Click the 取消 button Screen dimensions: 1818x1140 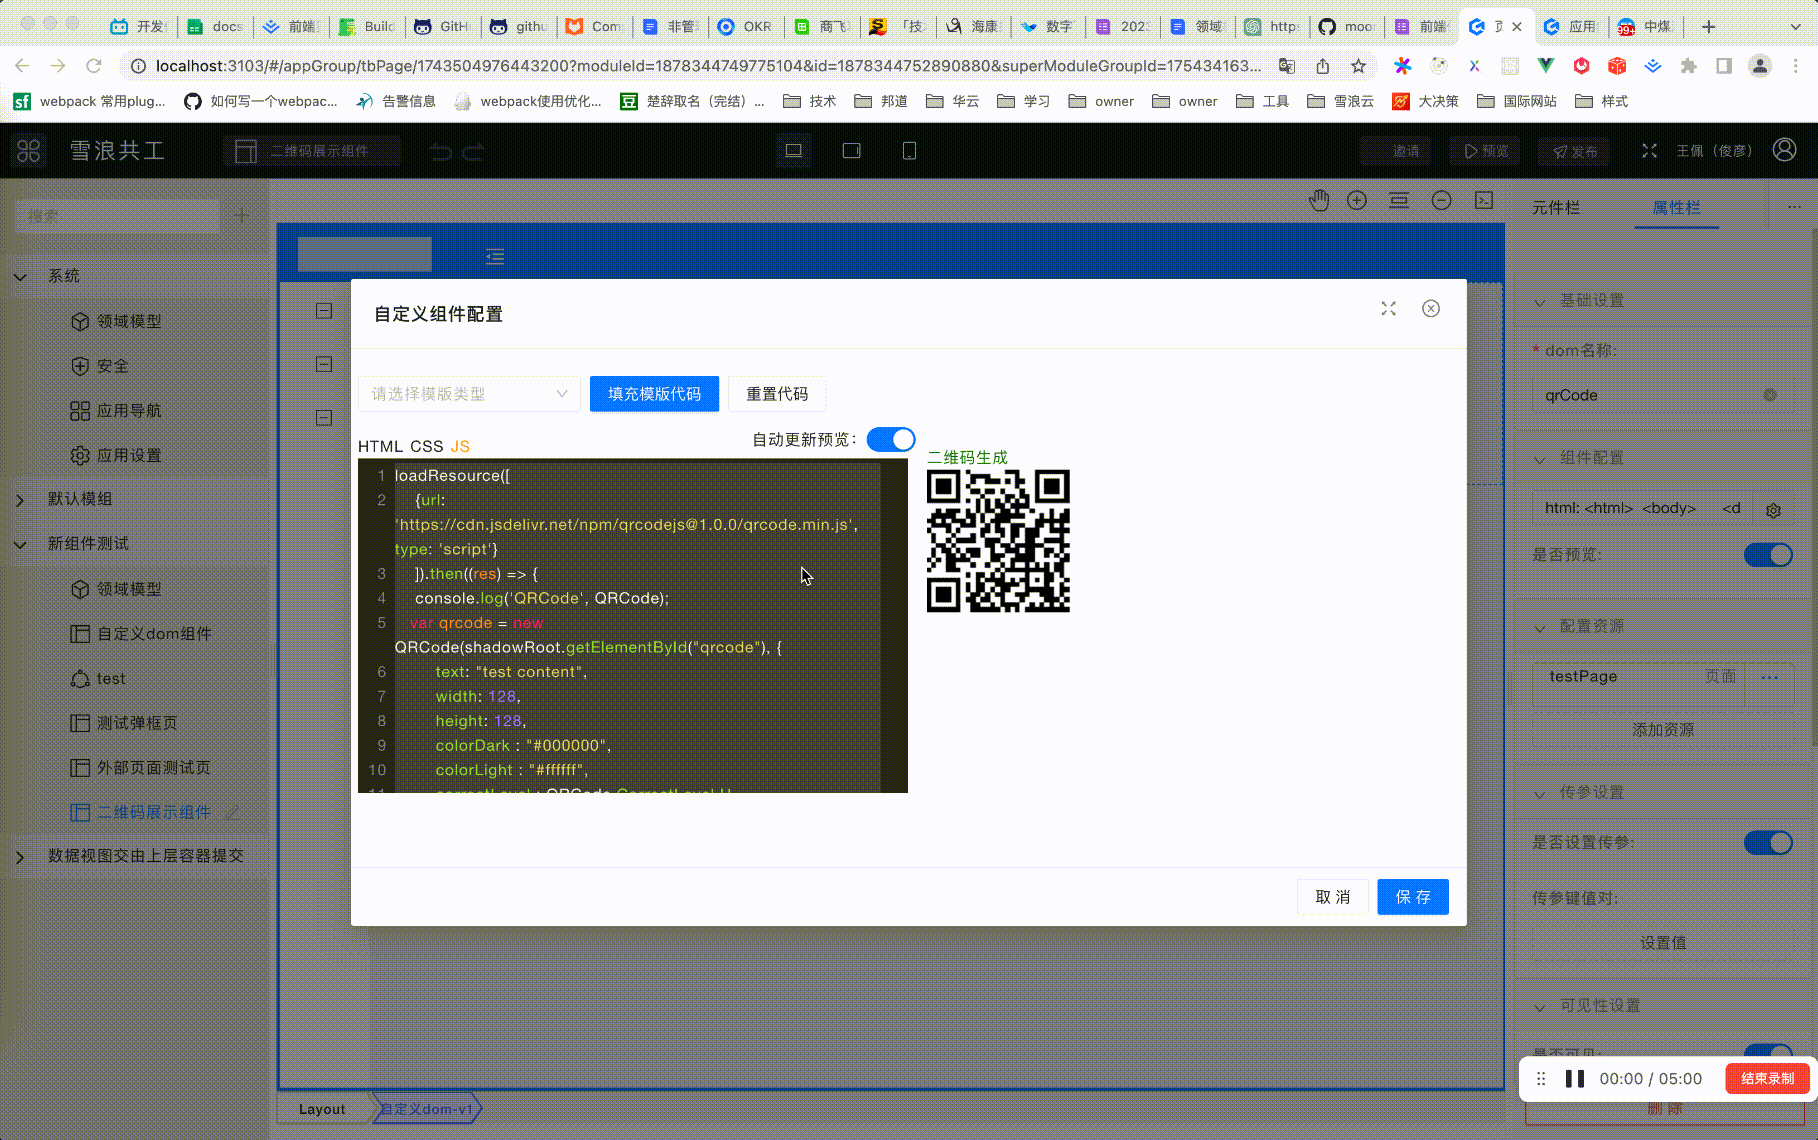(1332, 897)
